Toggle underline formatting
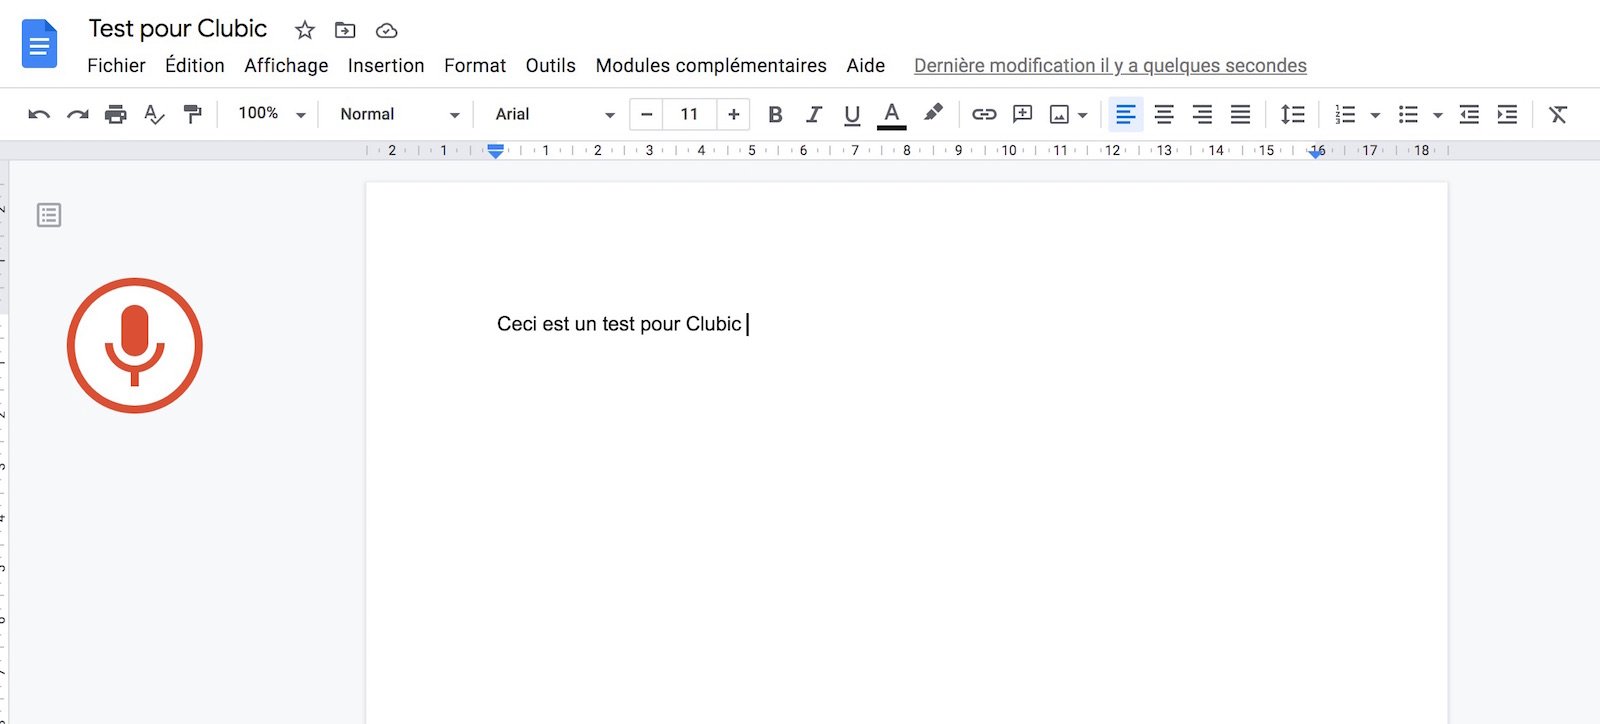 pyautogui.click(x=852, y=115)
